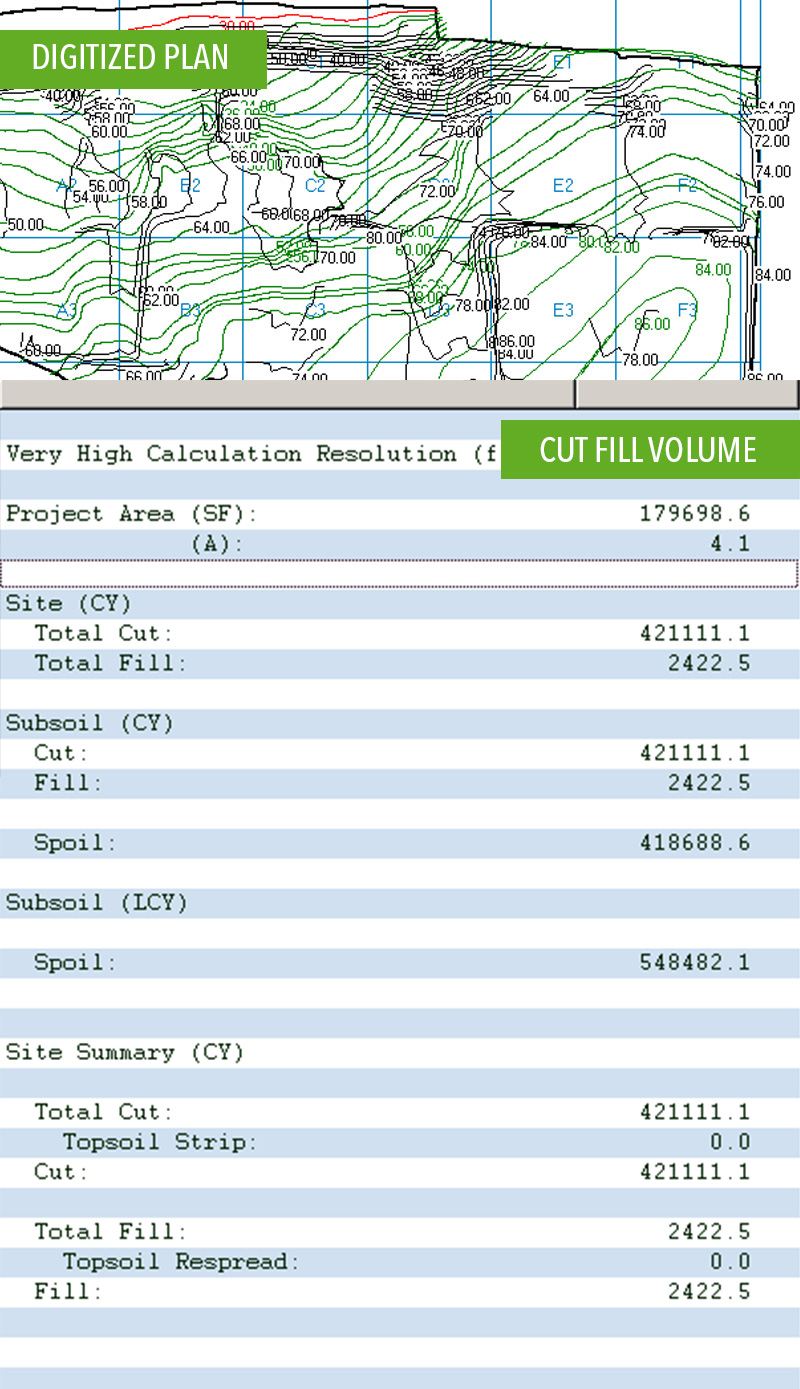
Task: Select grid cell label F3 on plan
Action: 687,310
